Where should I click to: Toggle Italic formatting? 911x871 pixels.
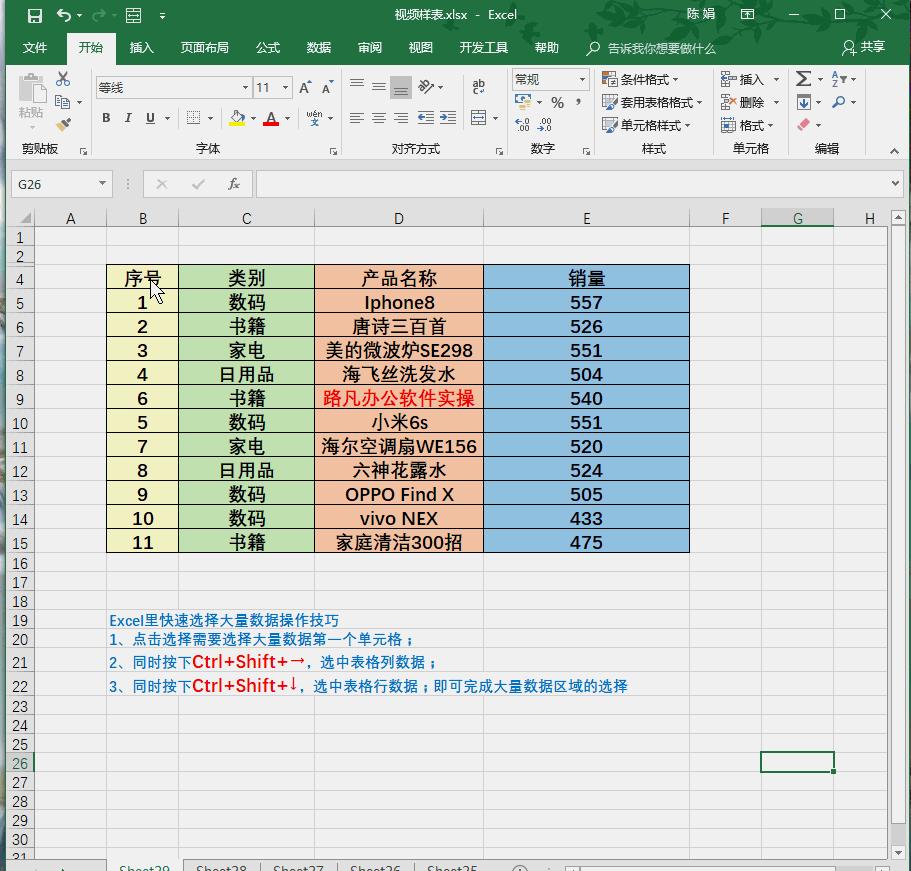coord(126,118)
